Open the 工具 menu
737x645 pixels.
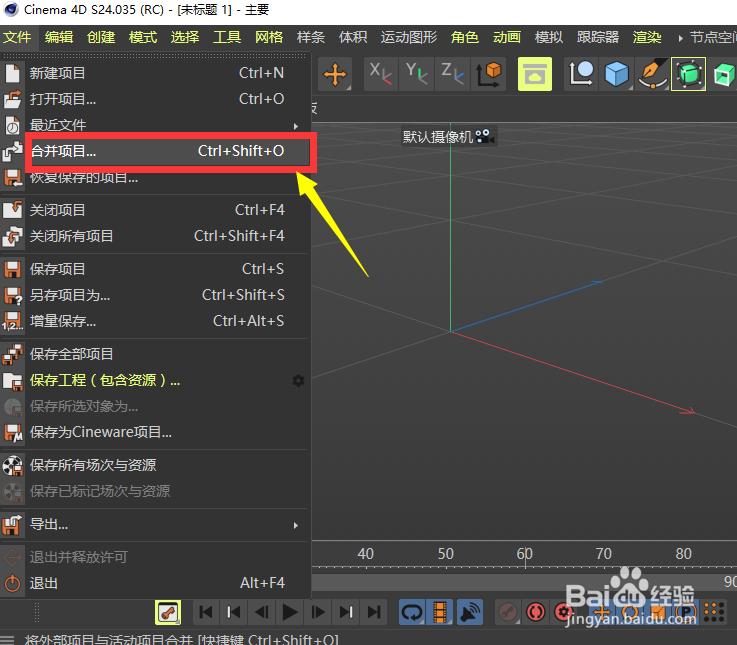click(x=227, y=37)
